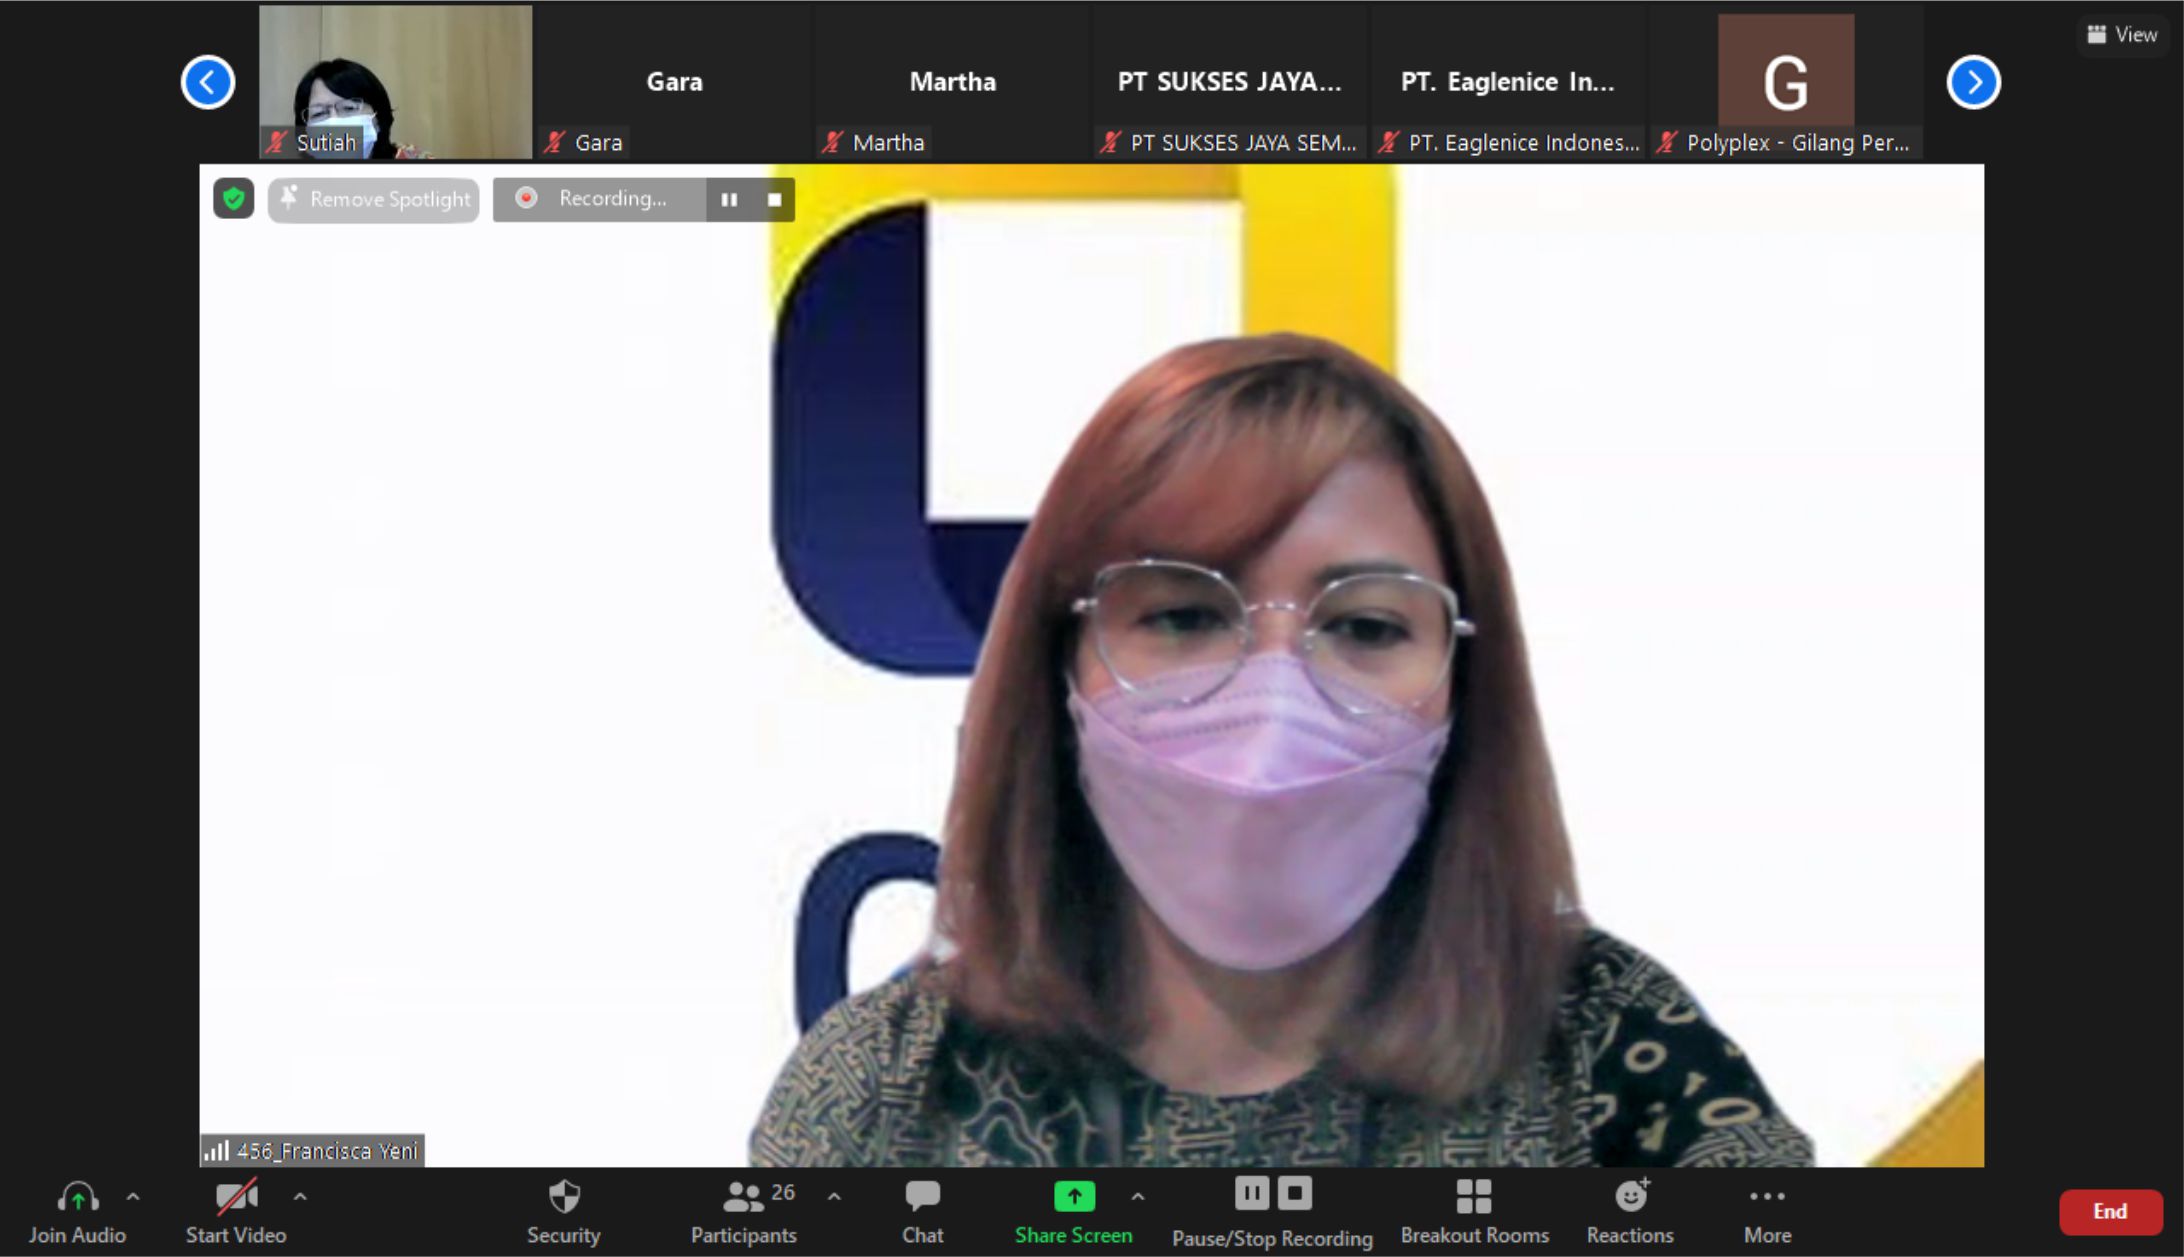Open the Chat panel
Screen dimensions: 2184x1257
coord(922,1211)
